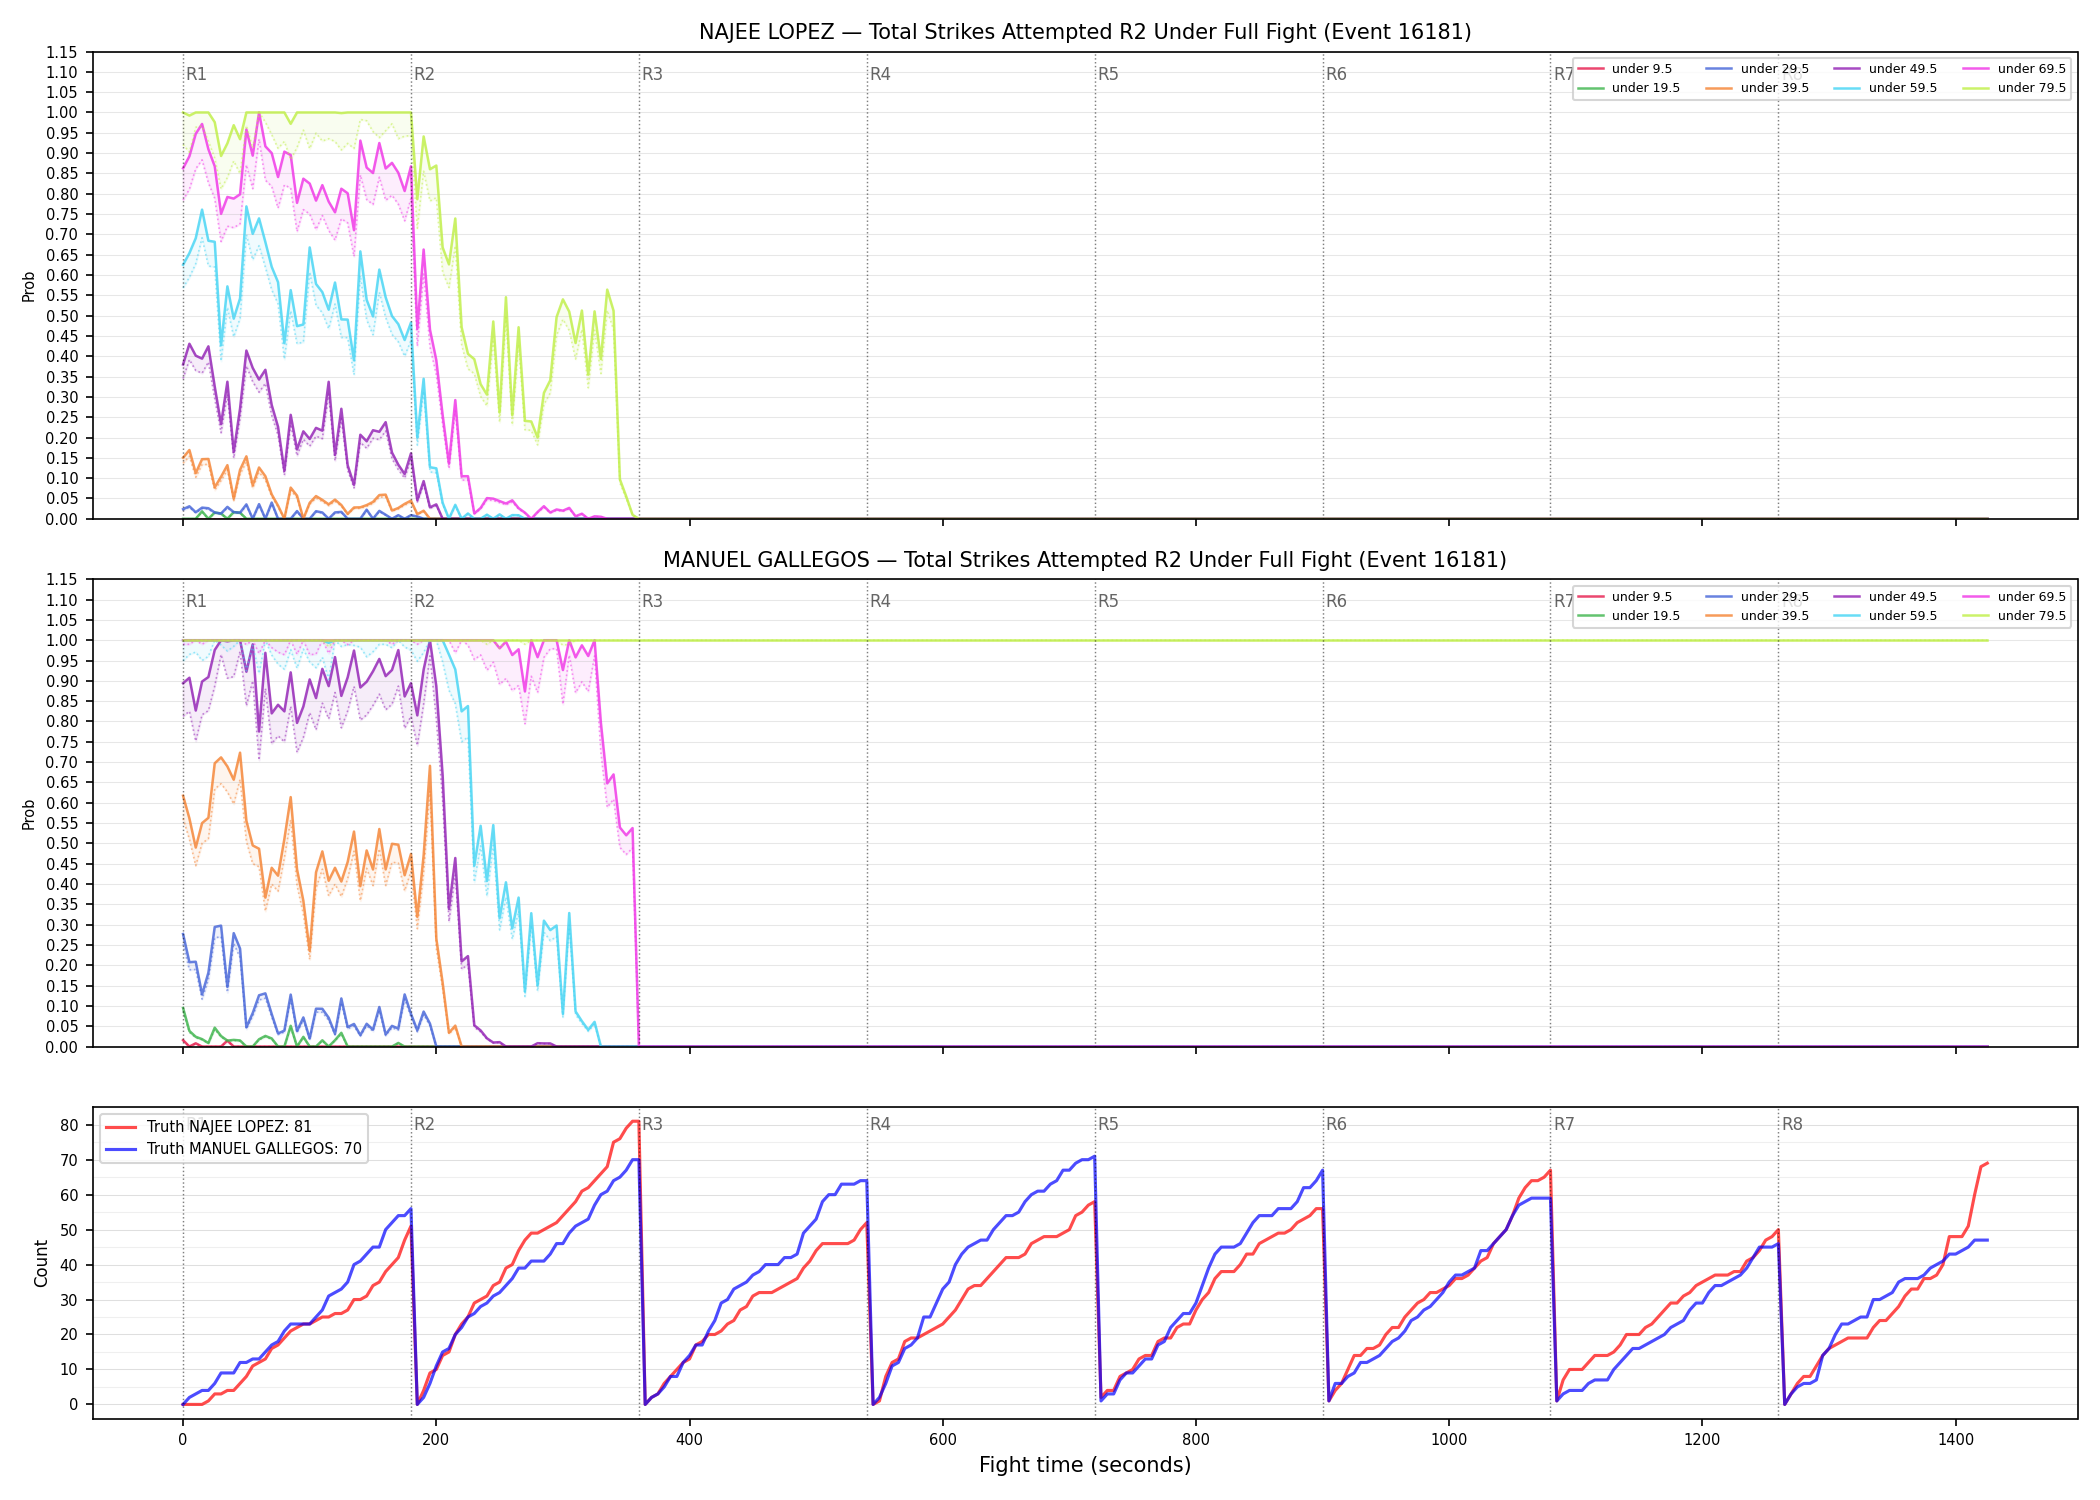Click the R5 round label in Manuel Gallegos chart

pos(1108,601)
